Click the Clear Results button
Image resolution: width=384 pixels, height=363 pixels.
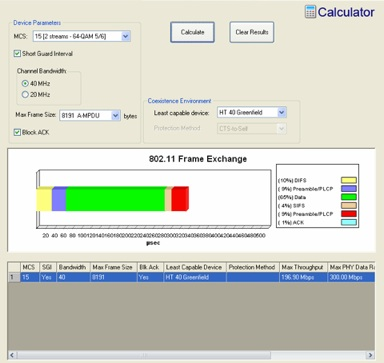pyautogui.click(x=252, y=32)
